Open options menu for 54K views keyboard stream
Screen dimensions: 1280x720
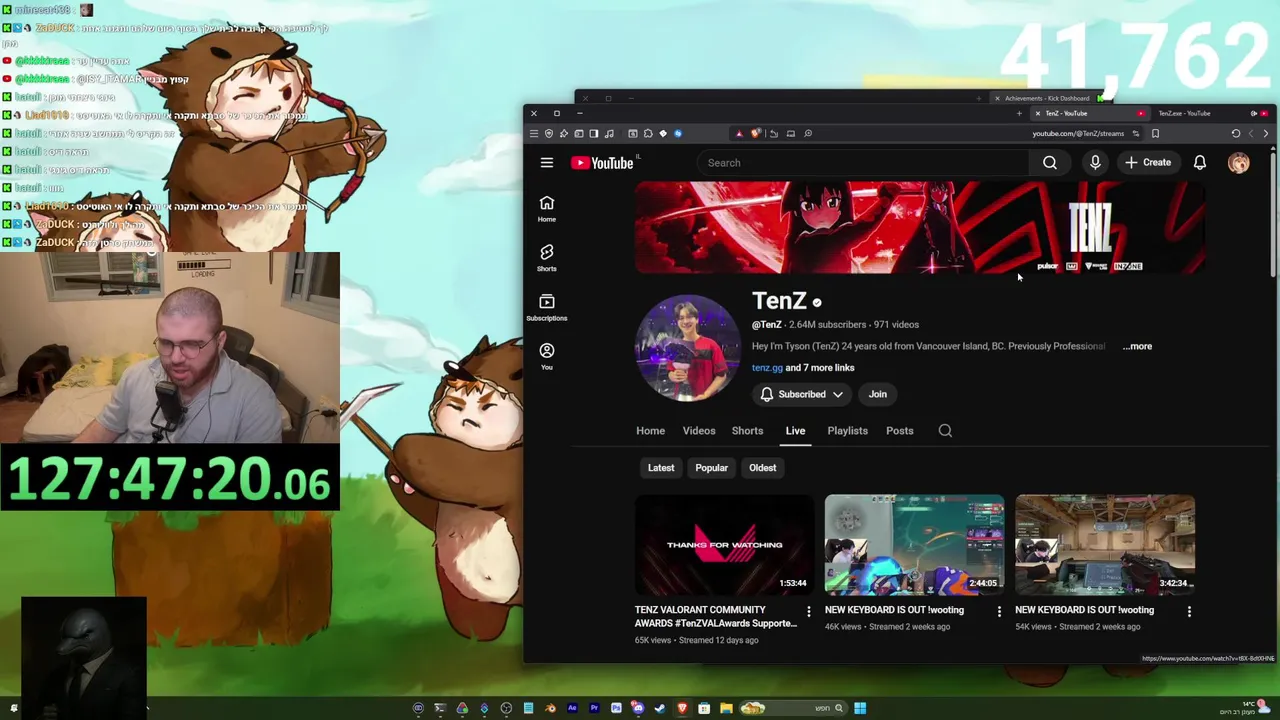point(1189,611)
